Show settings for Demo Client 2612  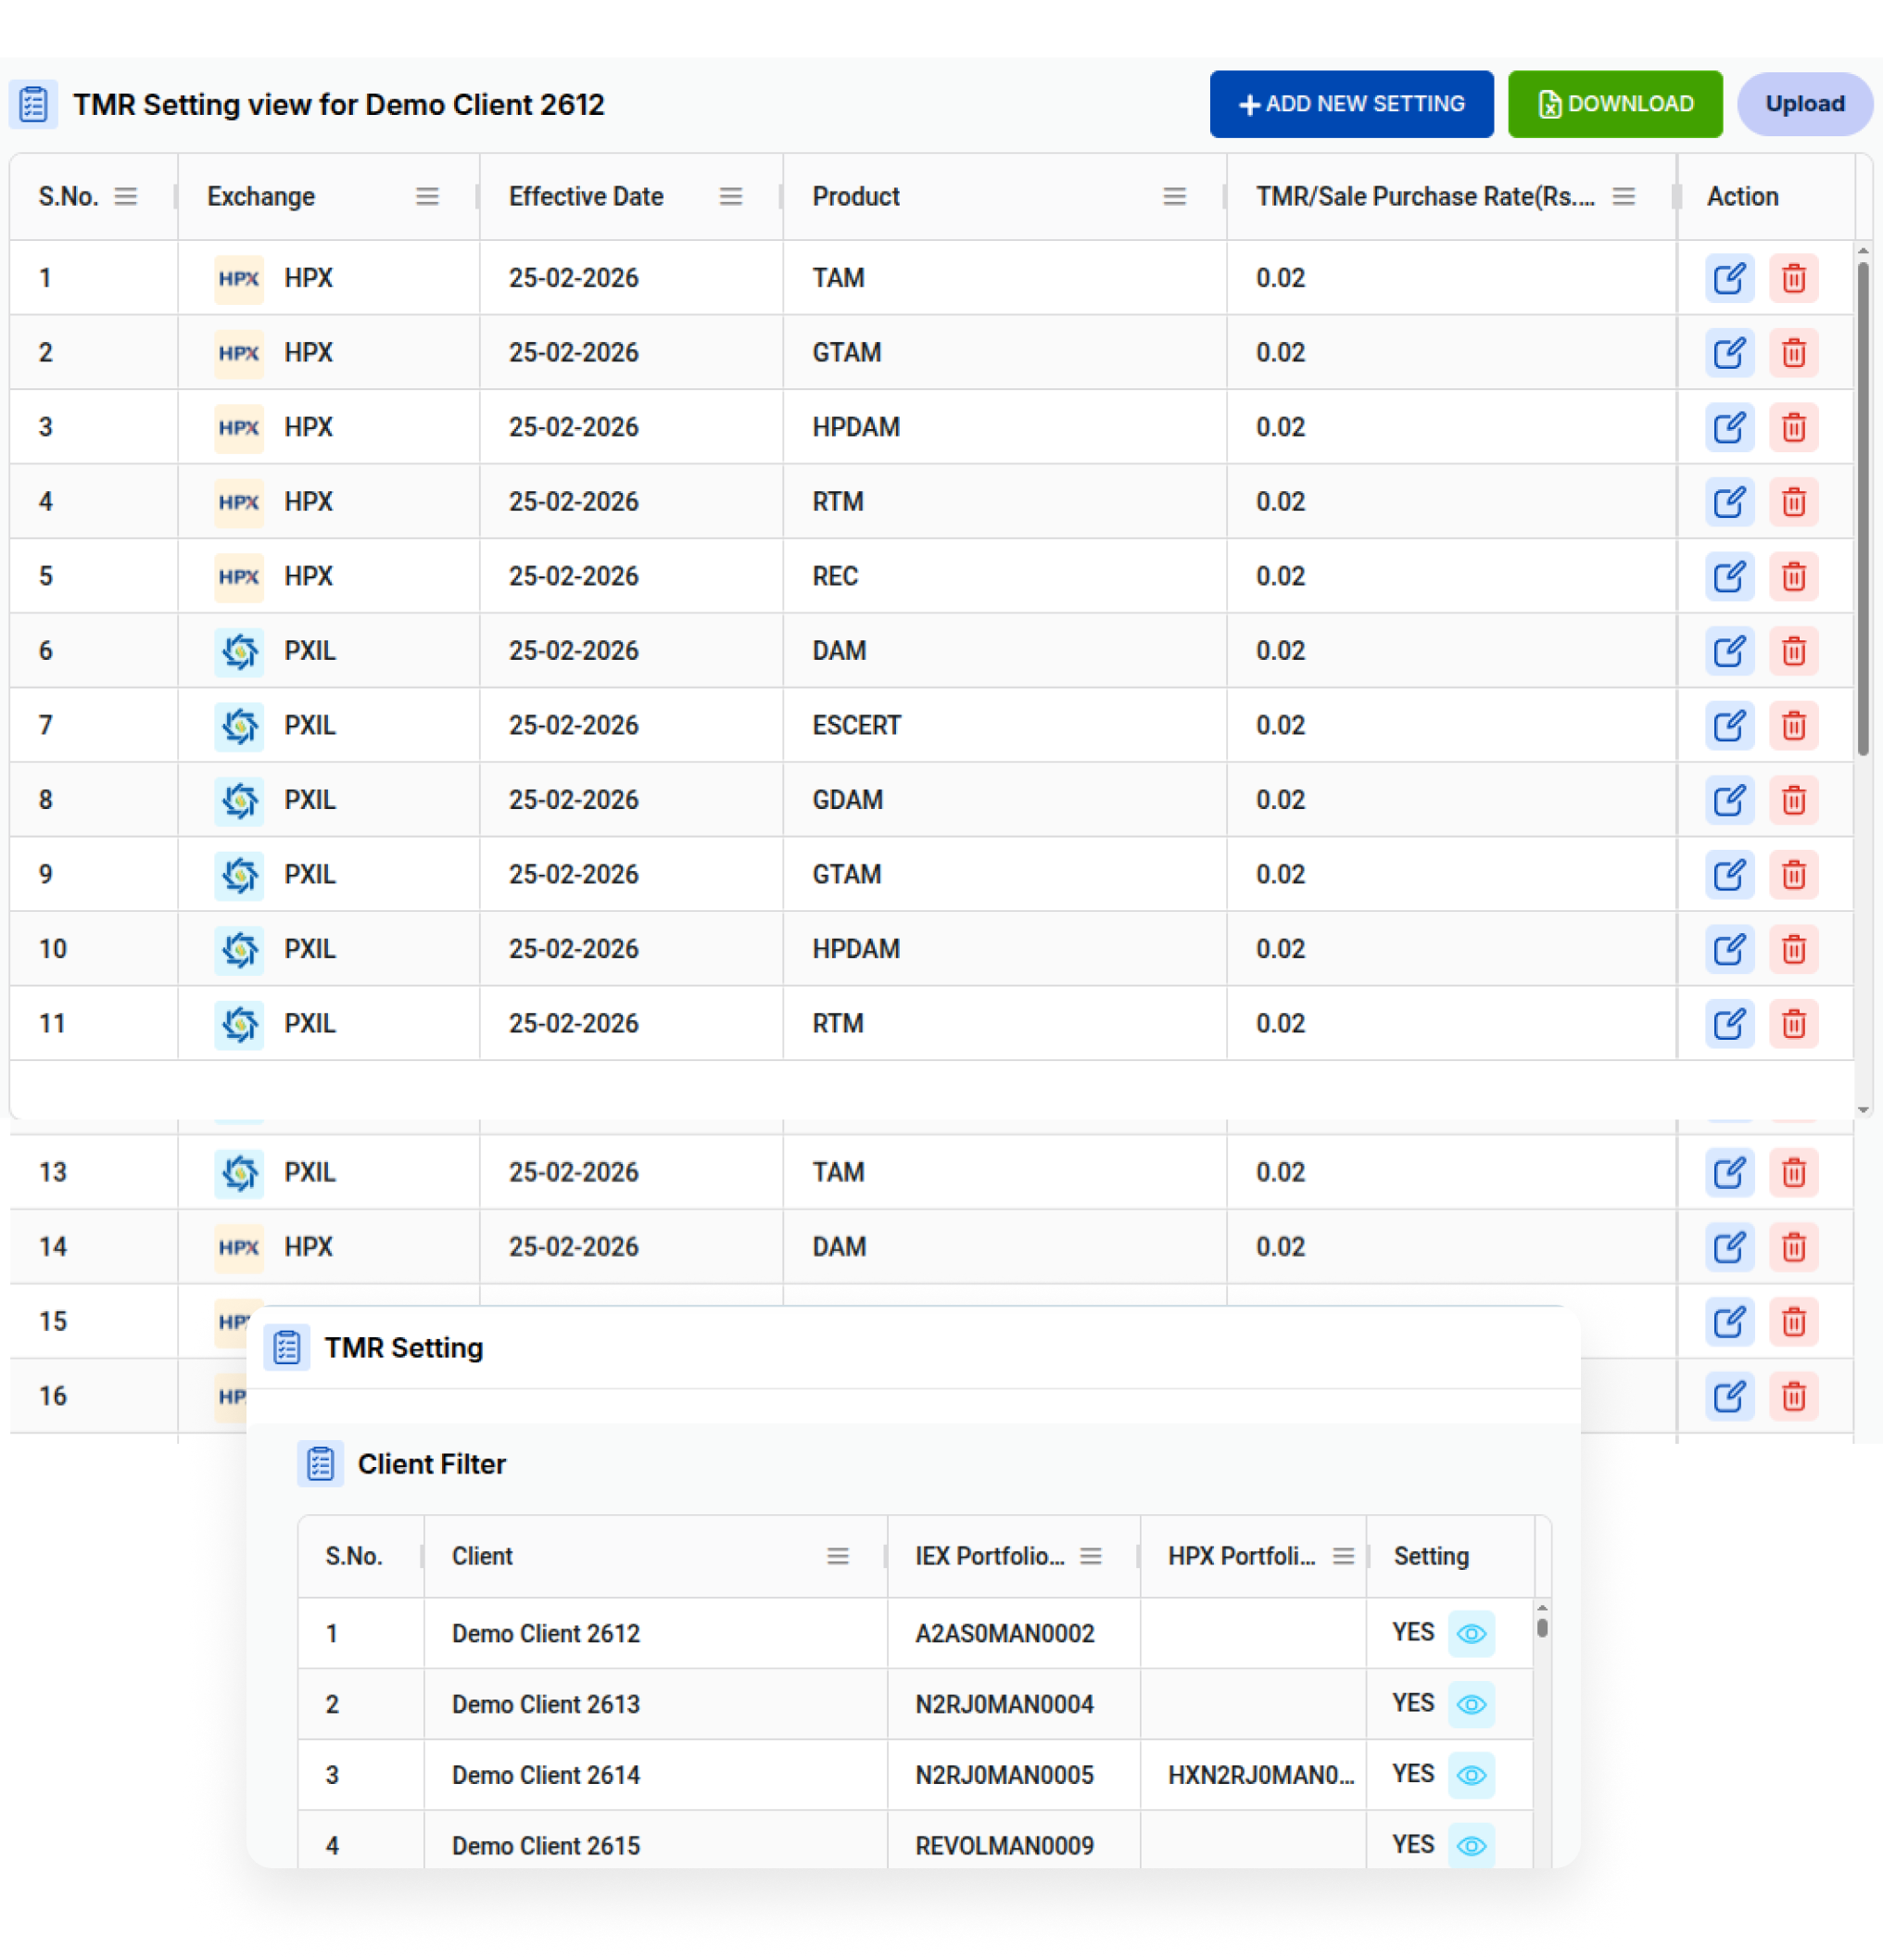coord(1470,1633)
